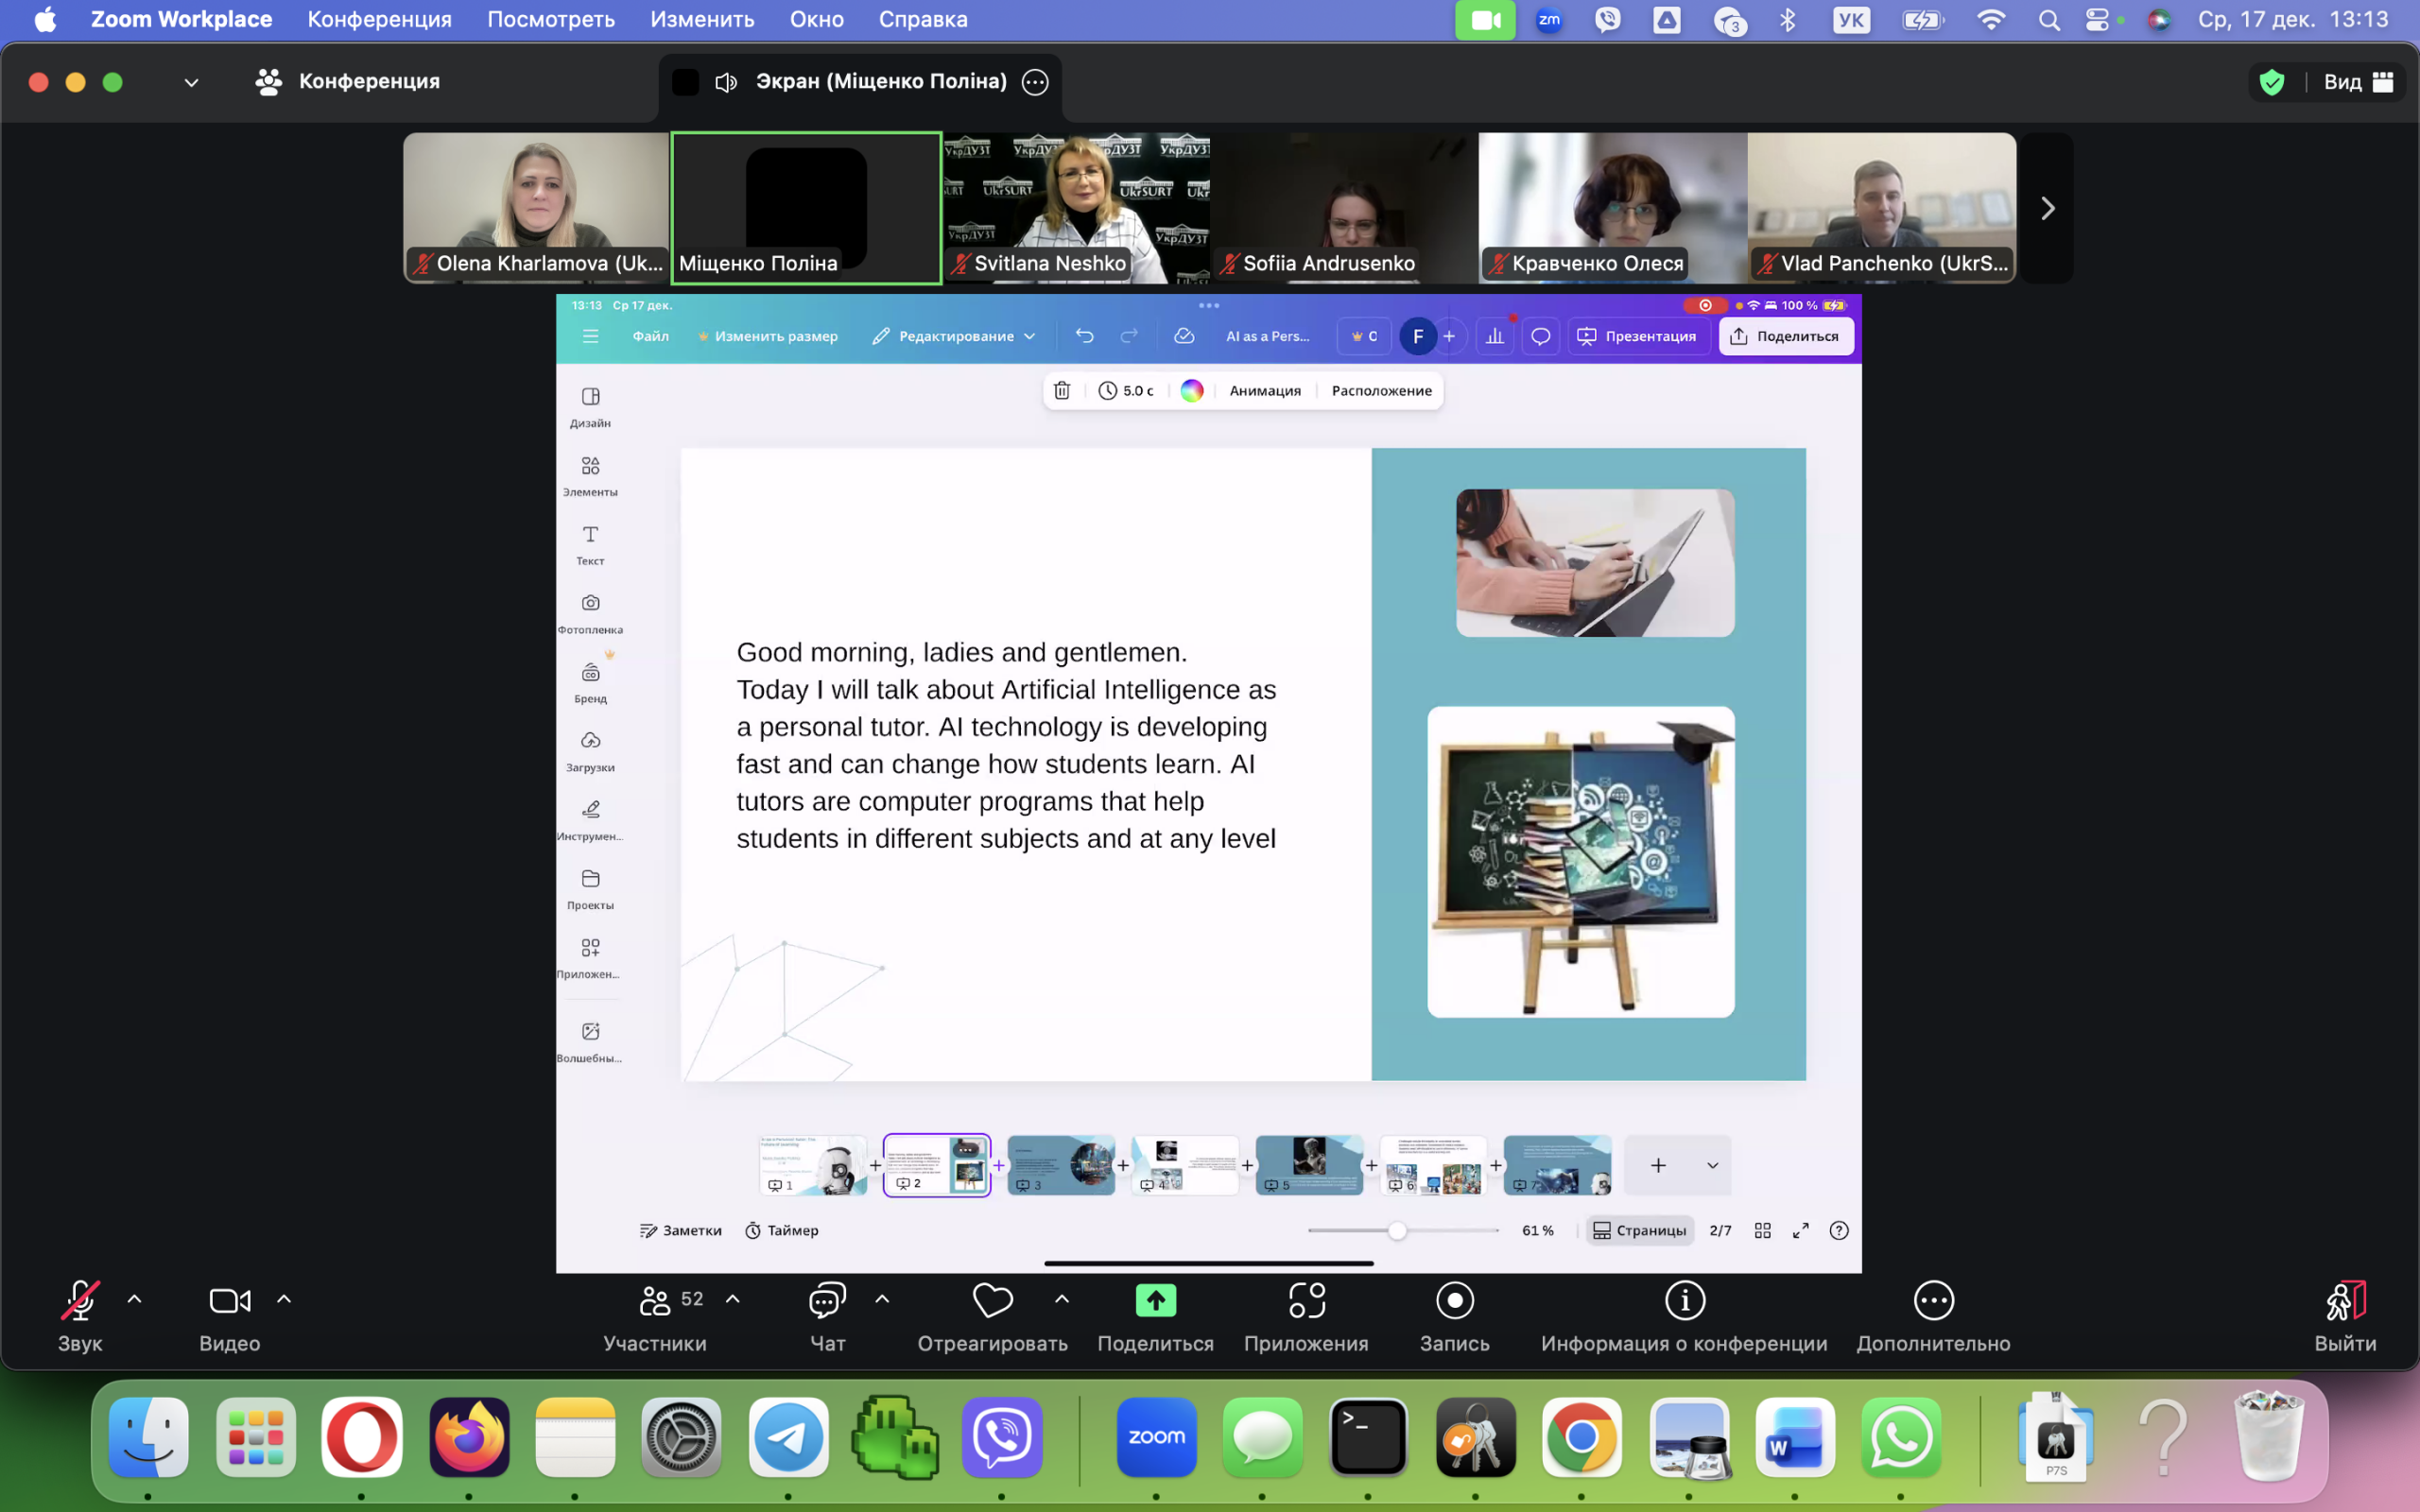Screen dimensions: 2420x1512
Task: Open the More options ellipsis button
Action: pyautogui.click(x=1932, y=1300)
